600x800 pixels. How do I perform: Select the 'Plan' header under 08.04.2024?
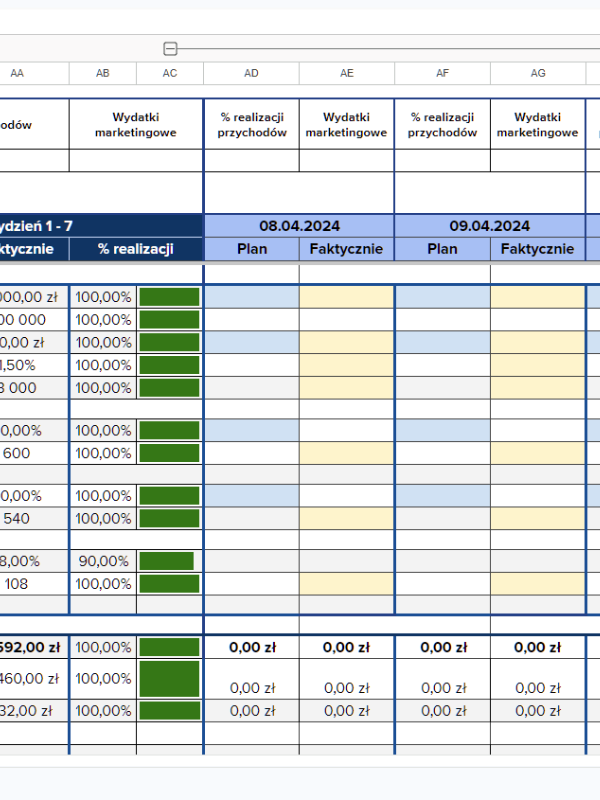(251, 249)
